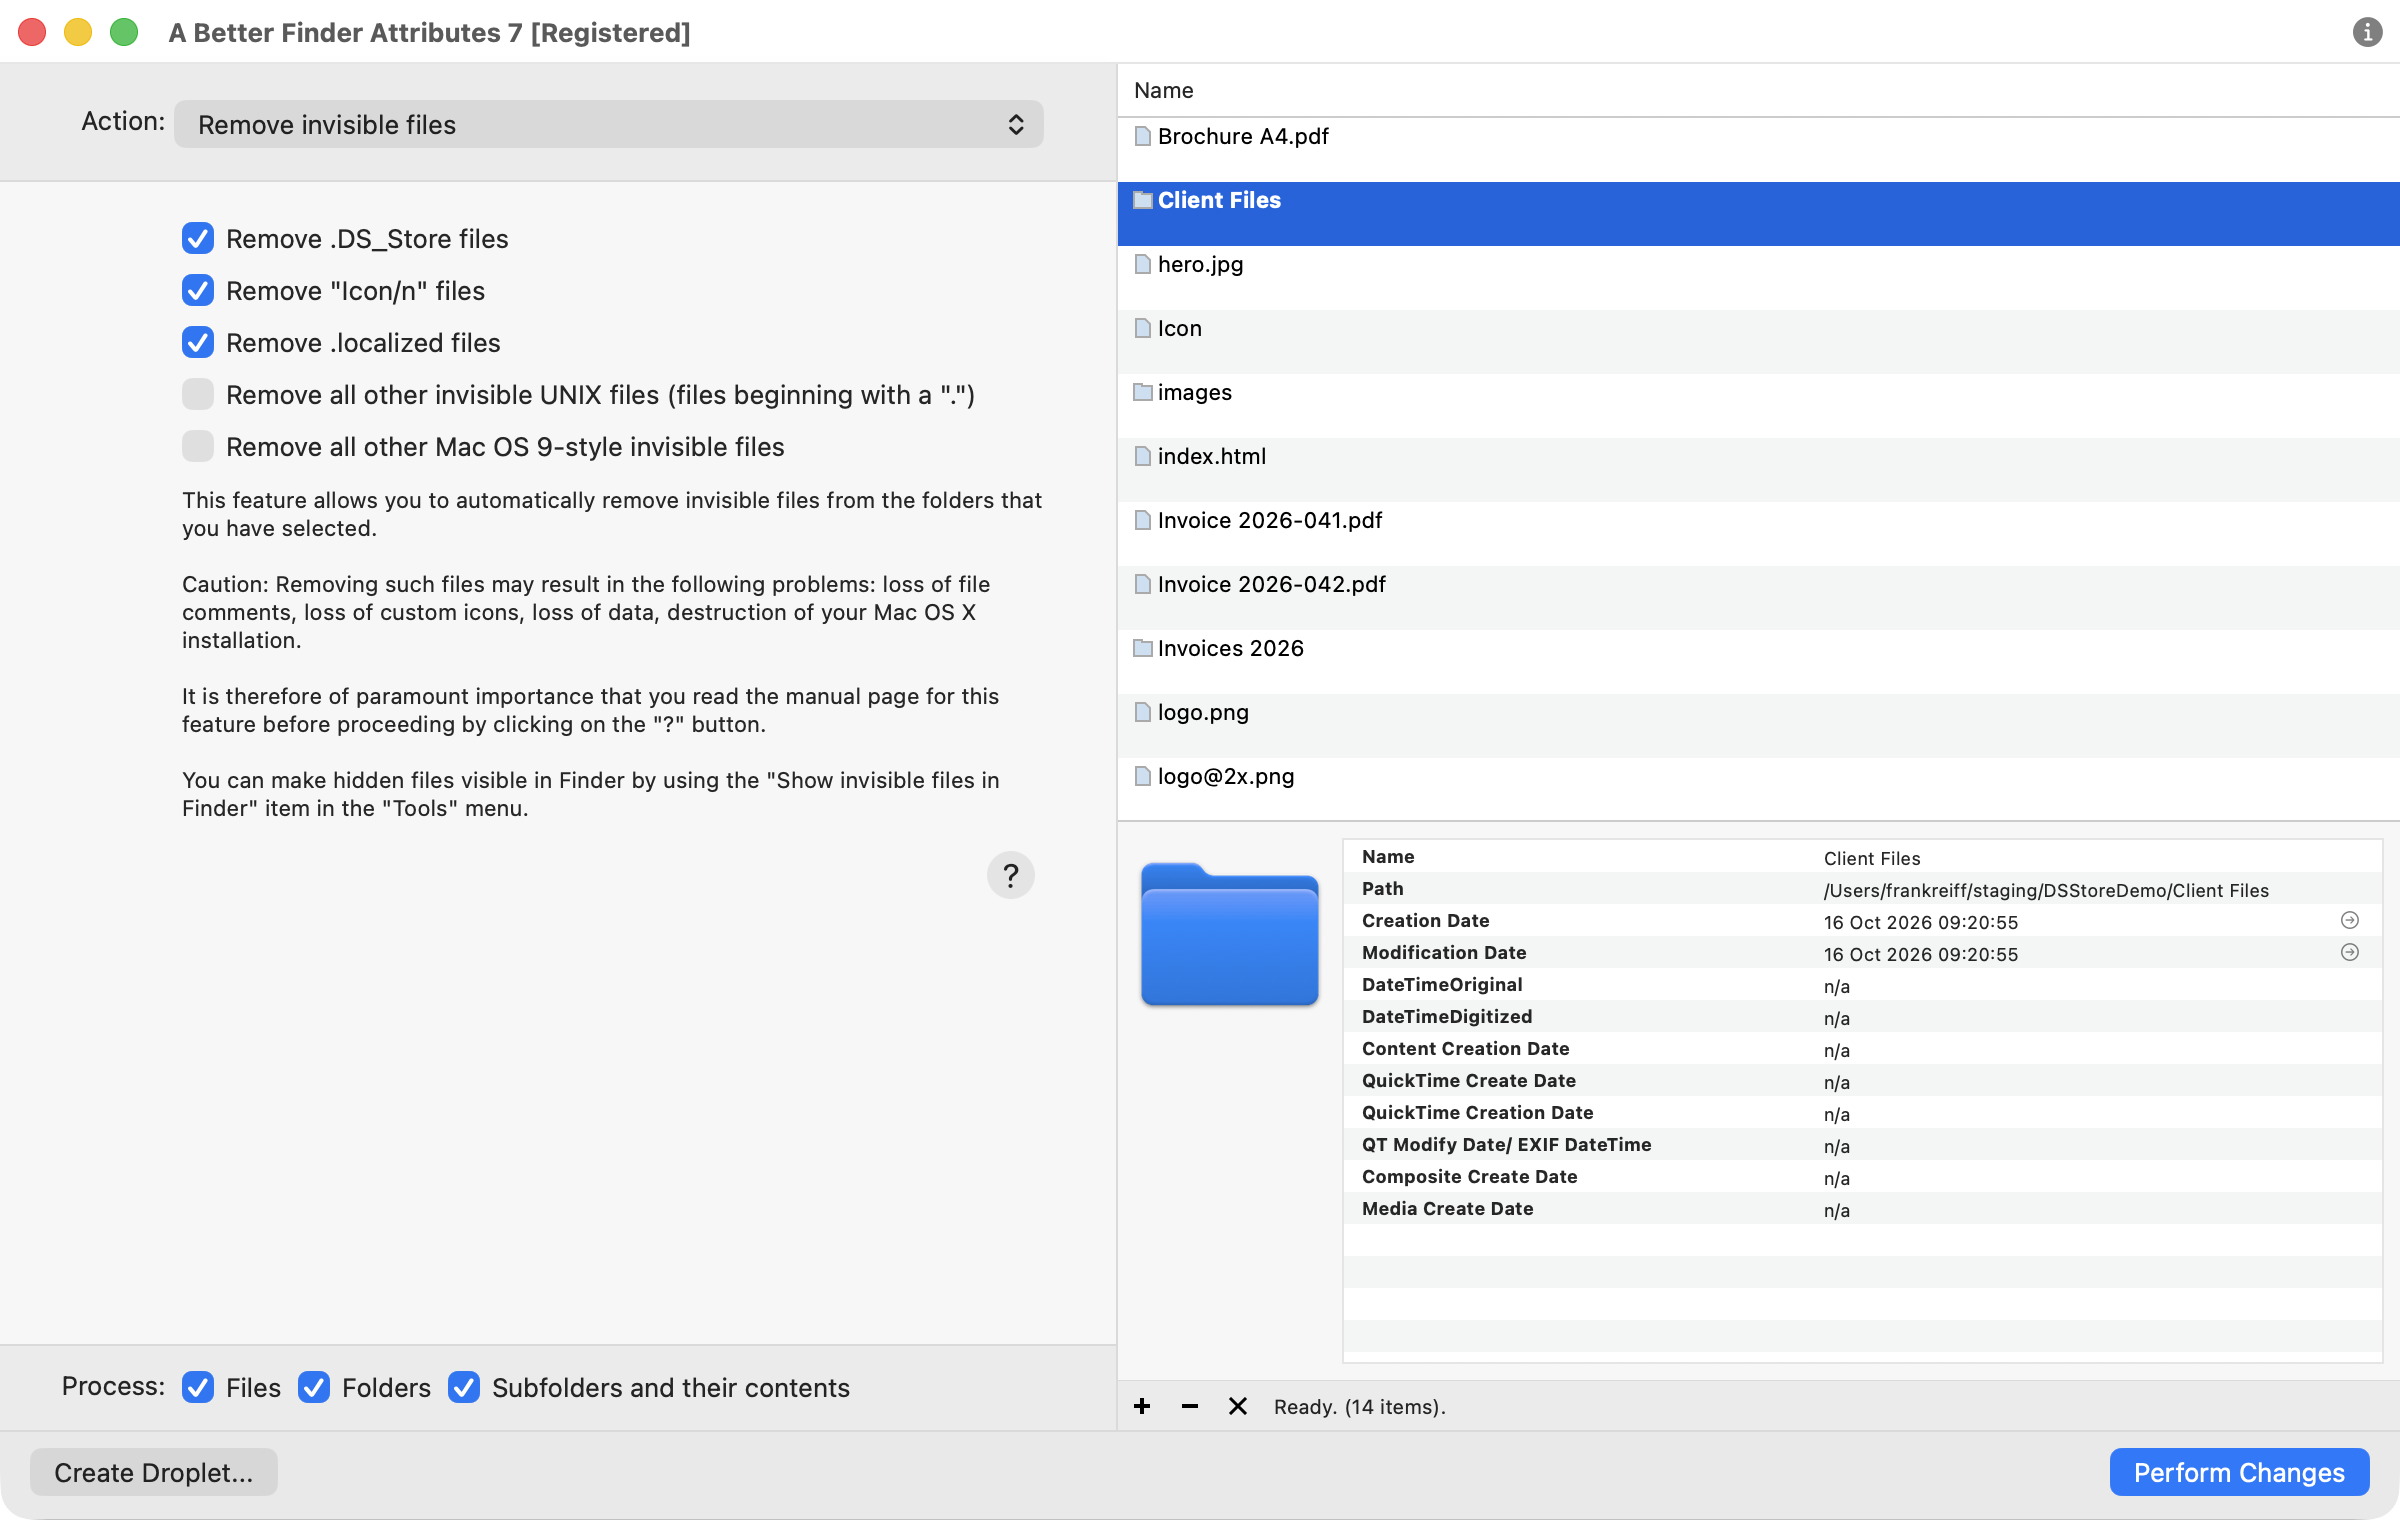Enable removing all other invisible UNIX files

point(198,394)
